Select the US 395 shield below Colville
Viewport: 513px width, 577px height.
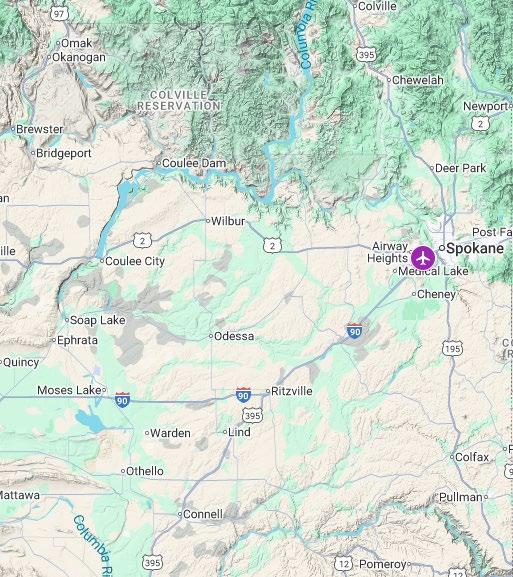[366, 55]
